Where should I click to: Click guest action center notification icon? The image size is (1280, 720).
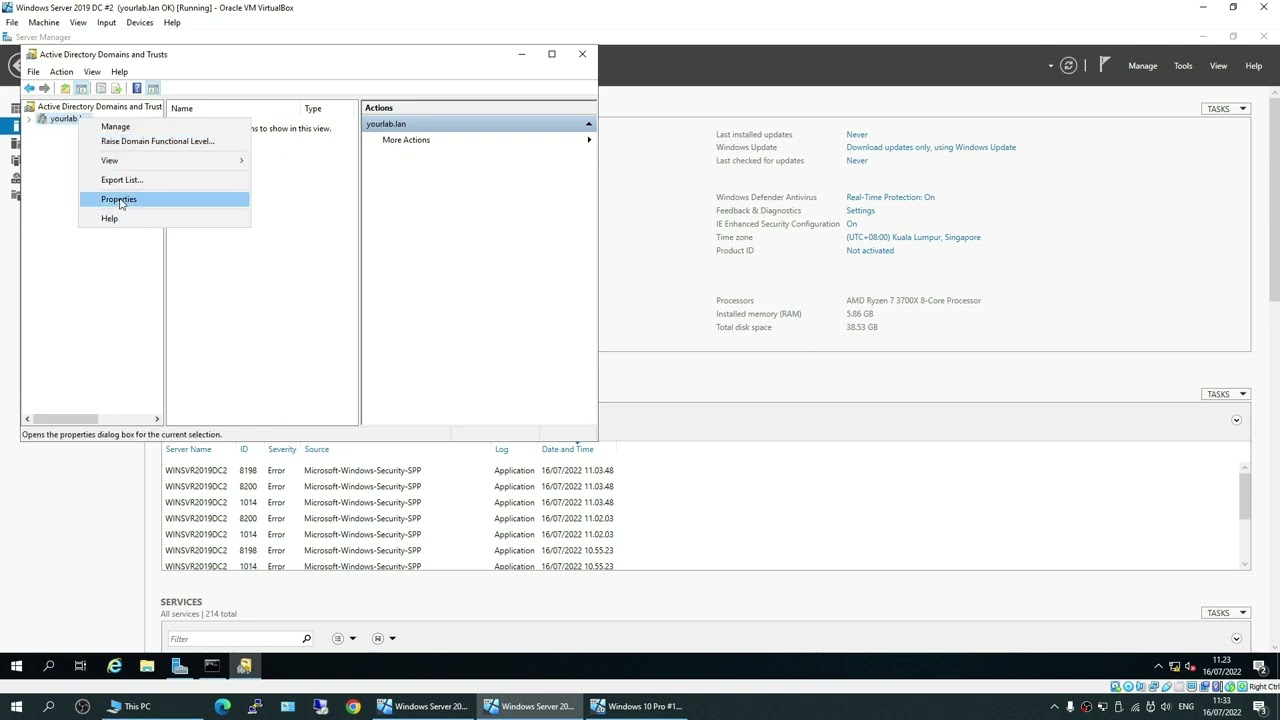click(x=1262, y=666)
